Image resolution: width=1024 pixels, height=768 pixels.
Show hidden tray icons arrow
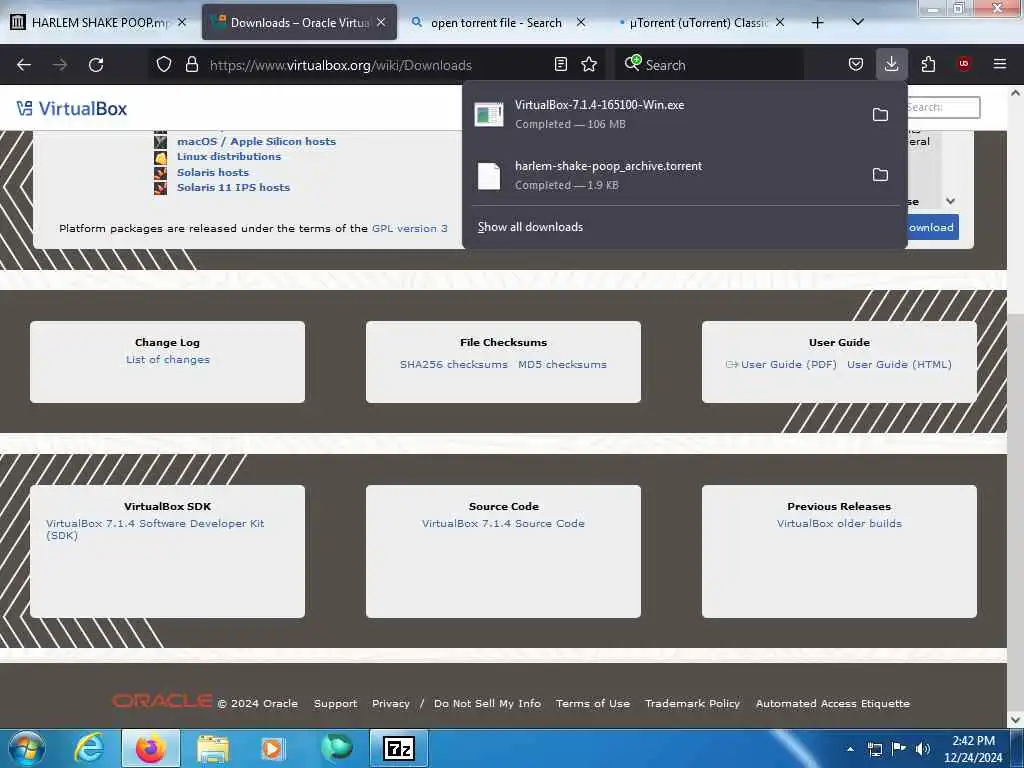pyautogui.click(x=850, y=749)
